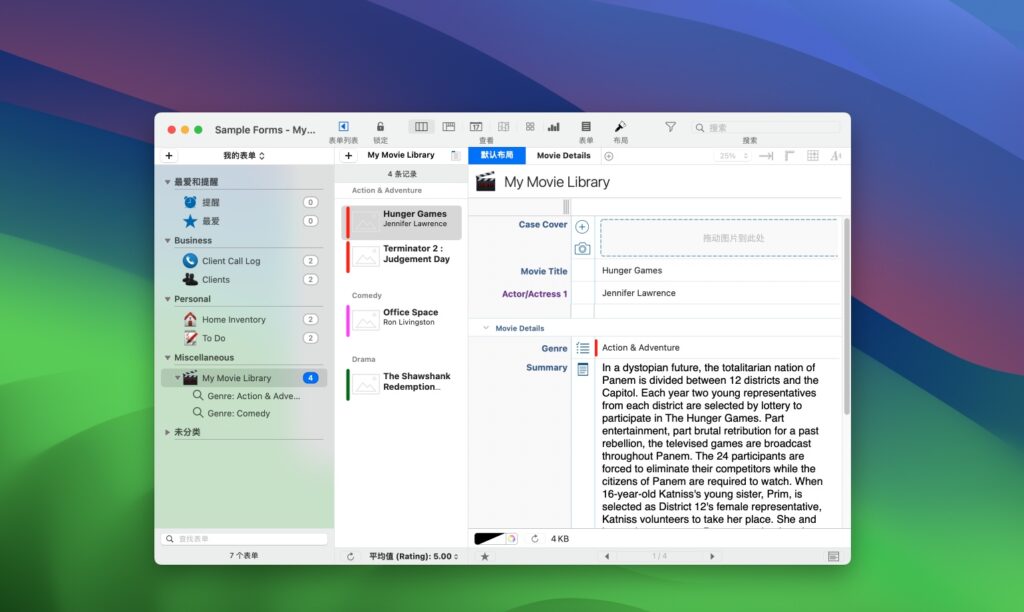This screenshot has height=612, width=1024.
Task: Star the Hunger Games record as favorite
Action: coord(485,556)
